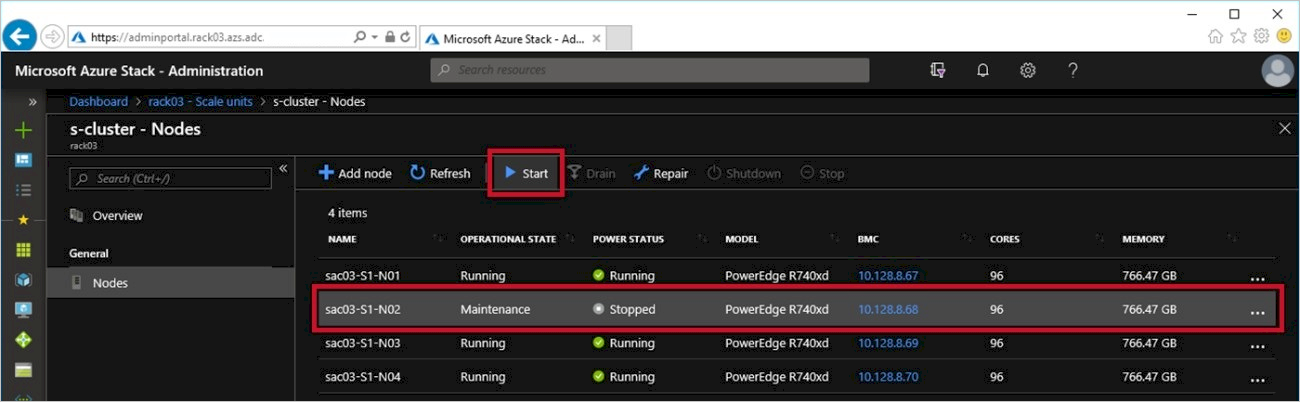Click the Search resources field
This screenshot has height=402, width=1300.
coord(650,70)
